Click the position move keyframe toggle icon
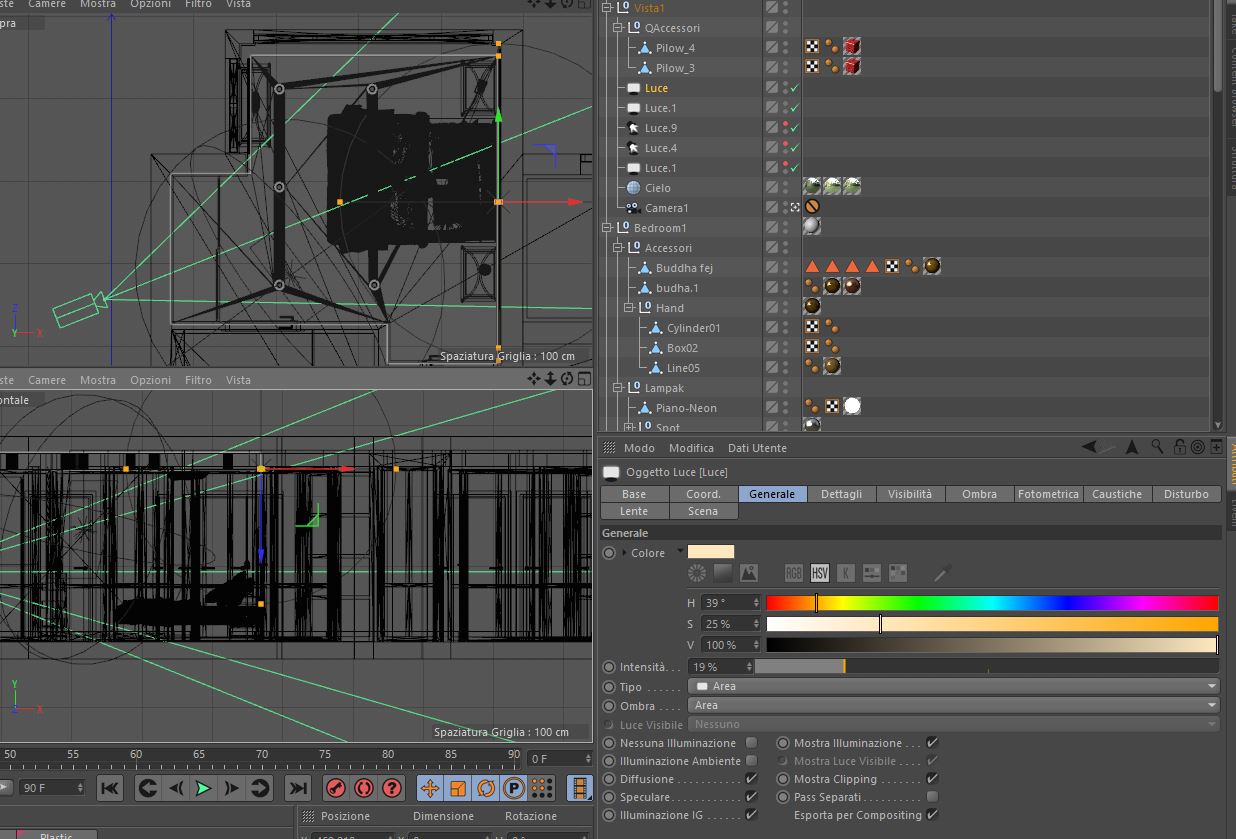Image resolution: width=1236 pixels, height=839 pixels. click(x=430, y=788)
